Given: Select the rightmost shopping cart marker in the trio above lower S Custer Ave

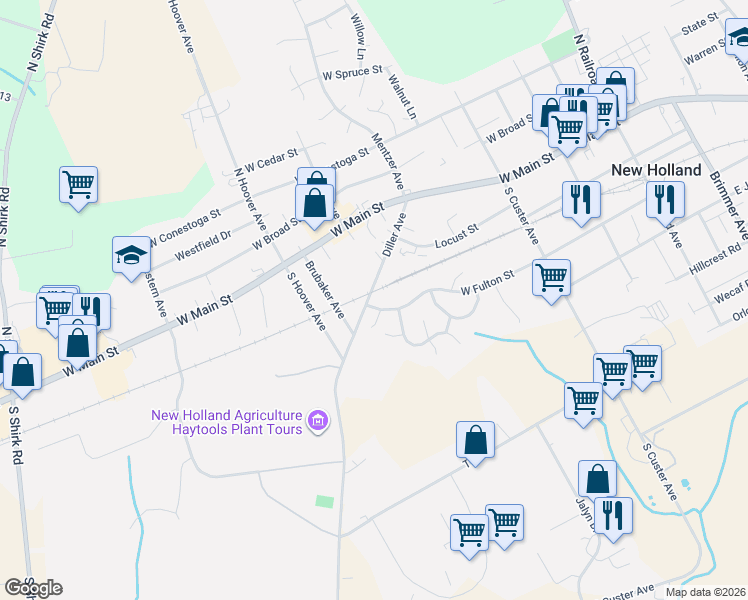Looking at the screenshot, I should (x=646, y=366).
